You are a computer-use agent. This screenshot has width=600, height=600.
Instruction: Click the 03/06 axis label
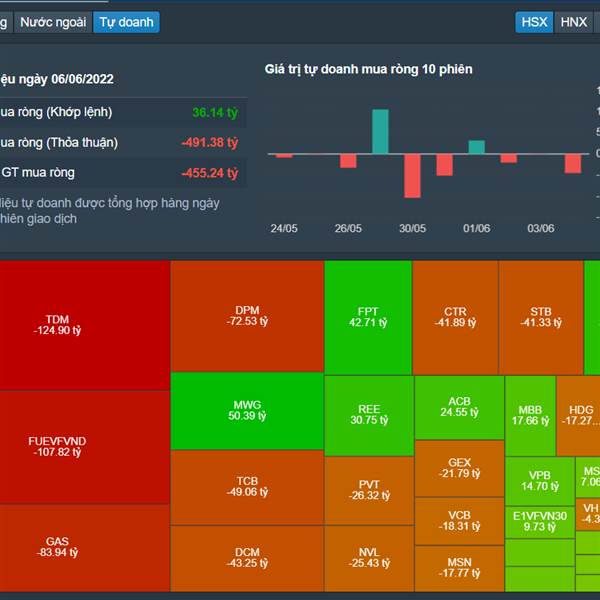pos(541,228)
